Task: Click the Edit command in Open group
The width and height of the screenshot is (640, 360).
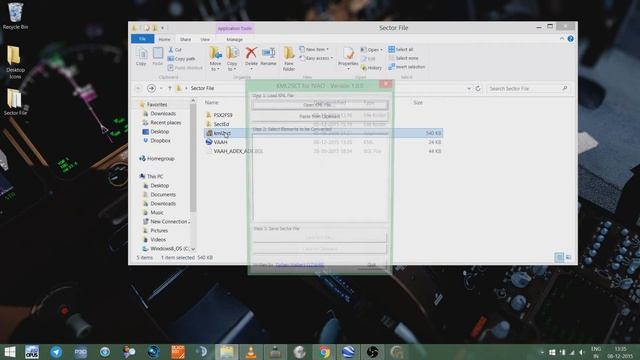Action: pyautogui.click(x=368, y=59)
